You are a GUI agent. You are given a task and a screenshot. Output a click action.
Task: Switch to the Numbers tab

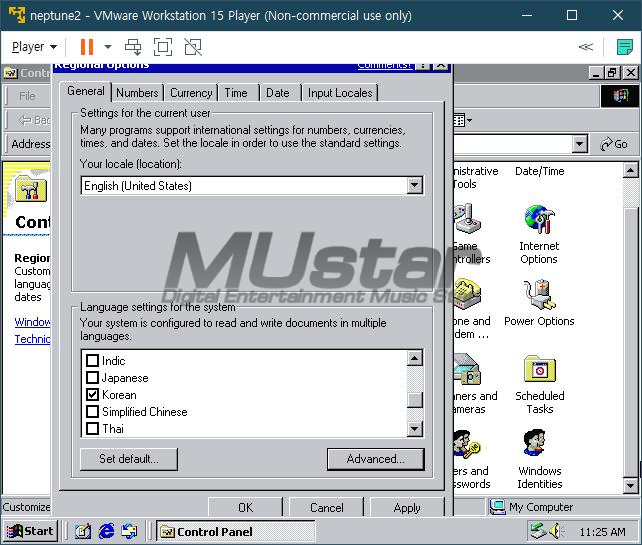click(x=137, y=93)
